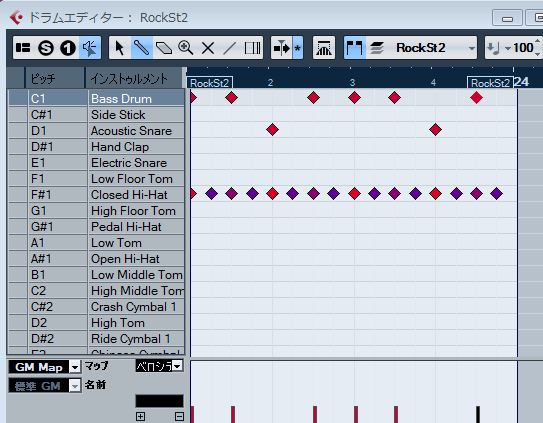Click the Cubase logo in title bar
The width and height of the screenshot is (543, 423).
[x=16, y=18]
